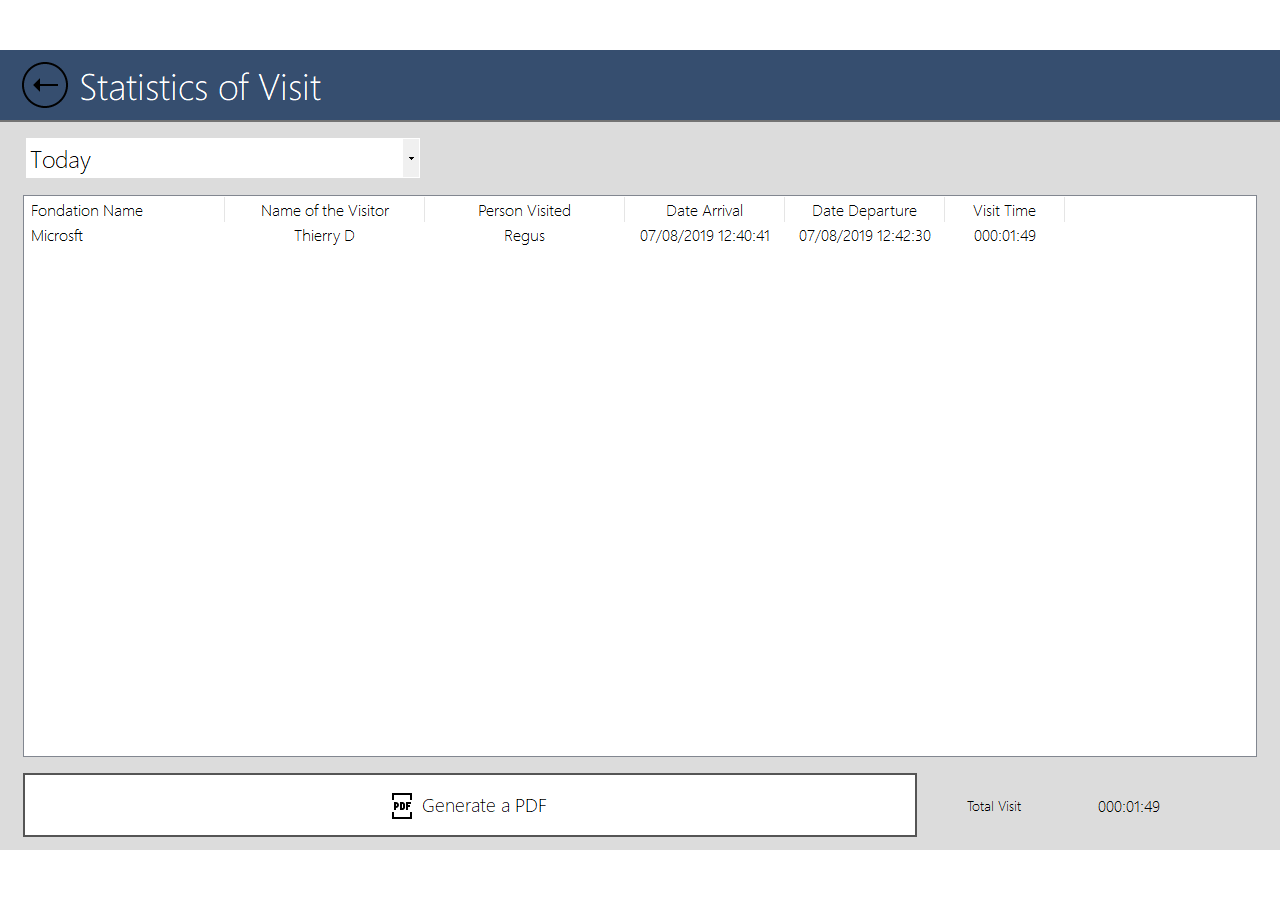Sort by Date Arrival column header

704,211
